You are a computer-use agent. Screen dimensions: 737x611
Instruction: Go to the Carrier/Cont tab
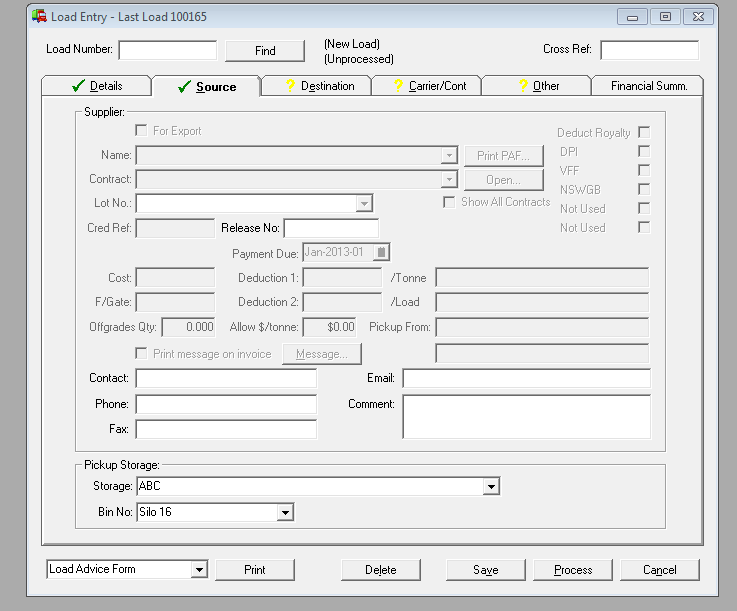click(426, 86)
